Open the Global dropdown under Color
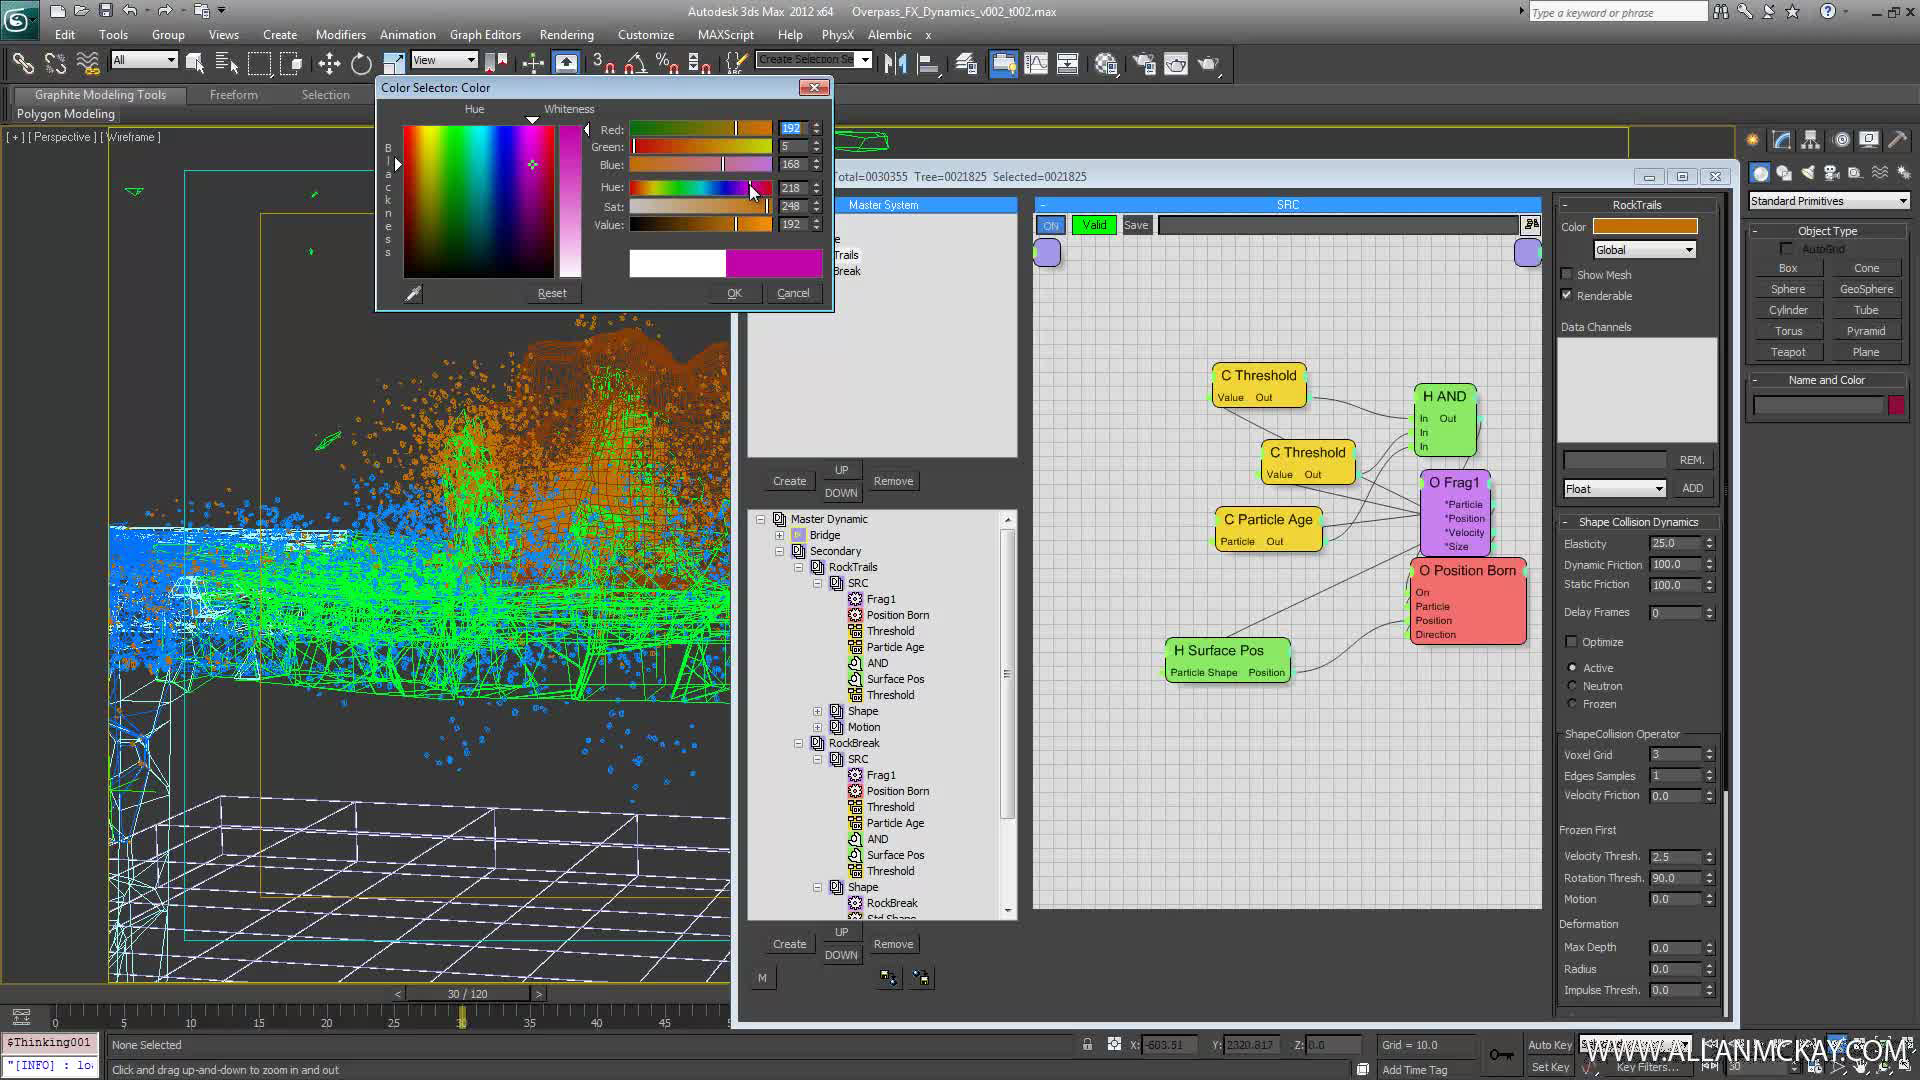 coord(1644,250)
